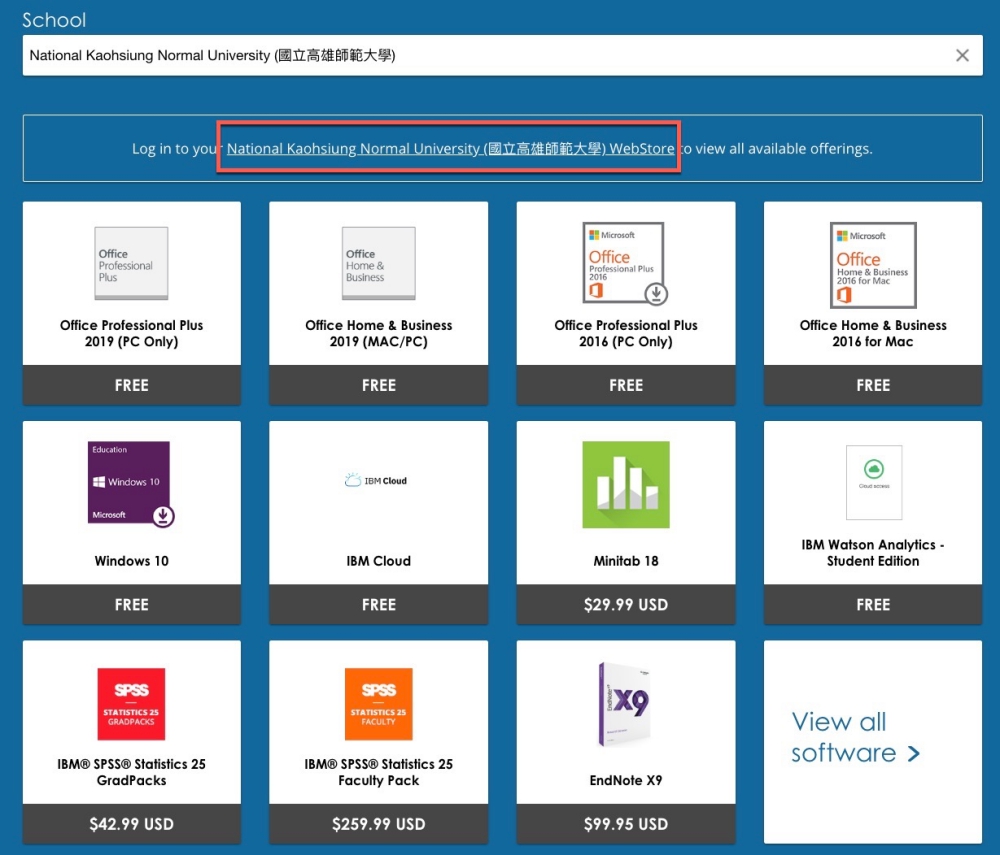This screenshot has height=855, width=1000.
Task: Open the National Kaohsiung Normal University WebStore link
Action: pyautogui.click(x=450, y=149)
